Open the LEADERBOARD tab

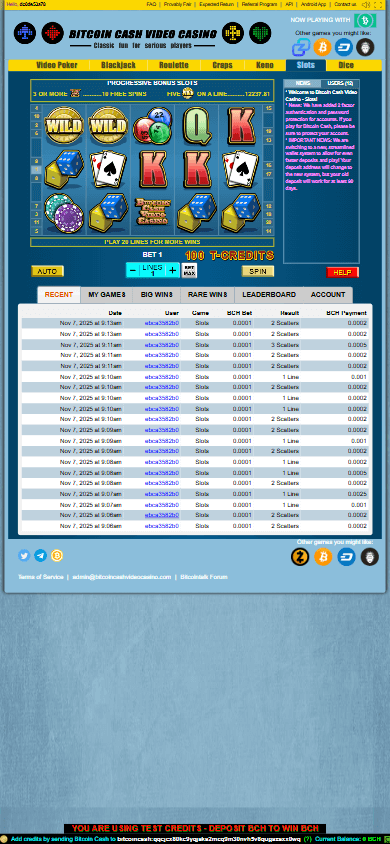(269, 294)
